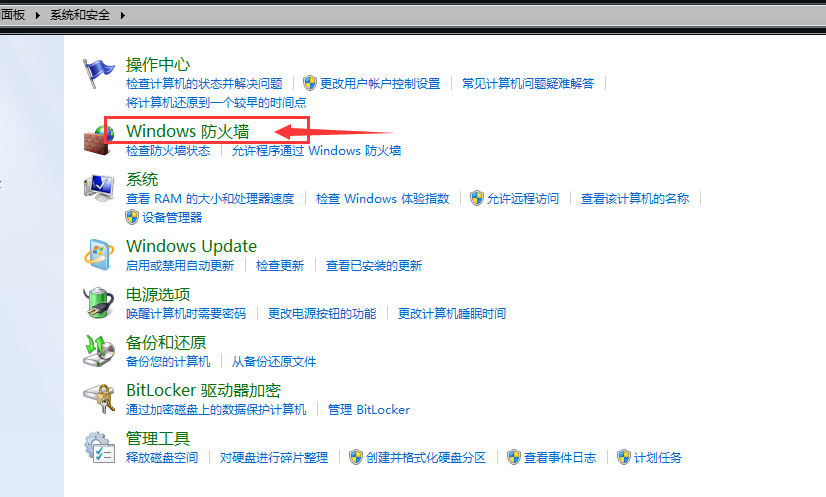Click the Backup and Restore icon

pyautogui.click(x=99, y=350)
